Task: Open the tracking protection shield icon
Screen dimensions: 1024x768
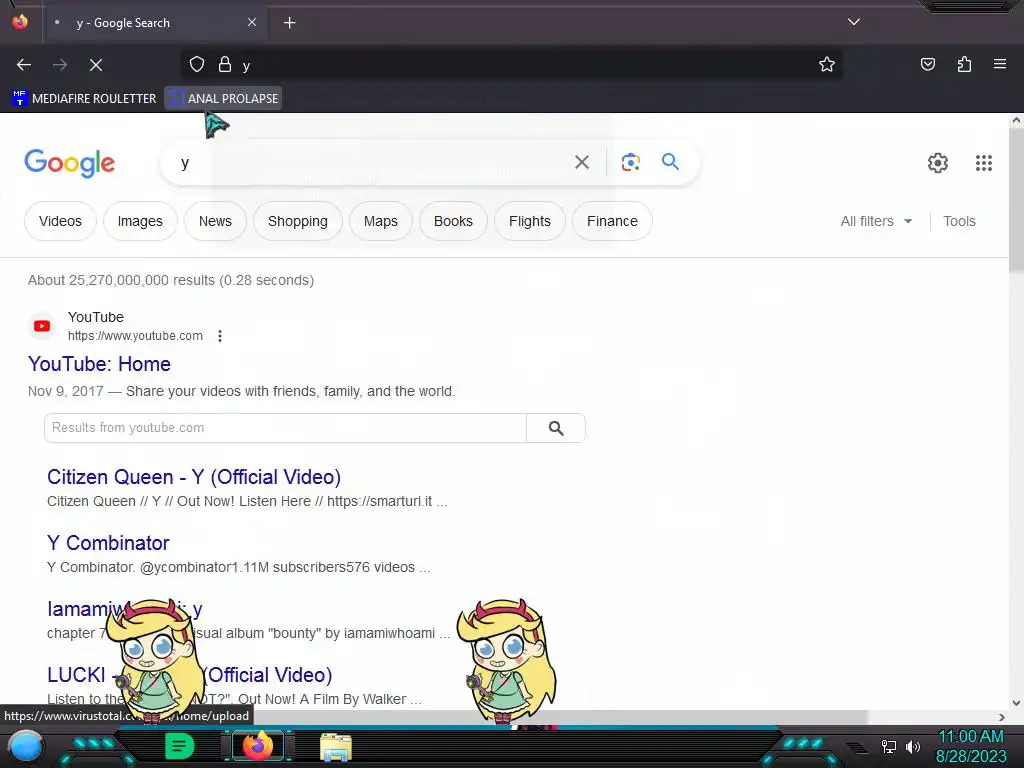Action: tap(197, 64)
